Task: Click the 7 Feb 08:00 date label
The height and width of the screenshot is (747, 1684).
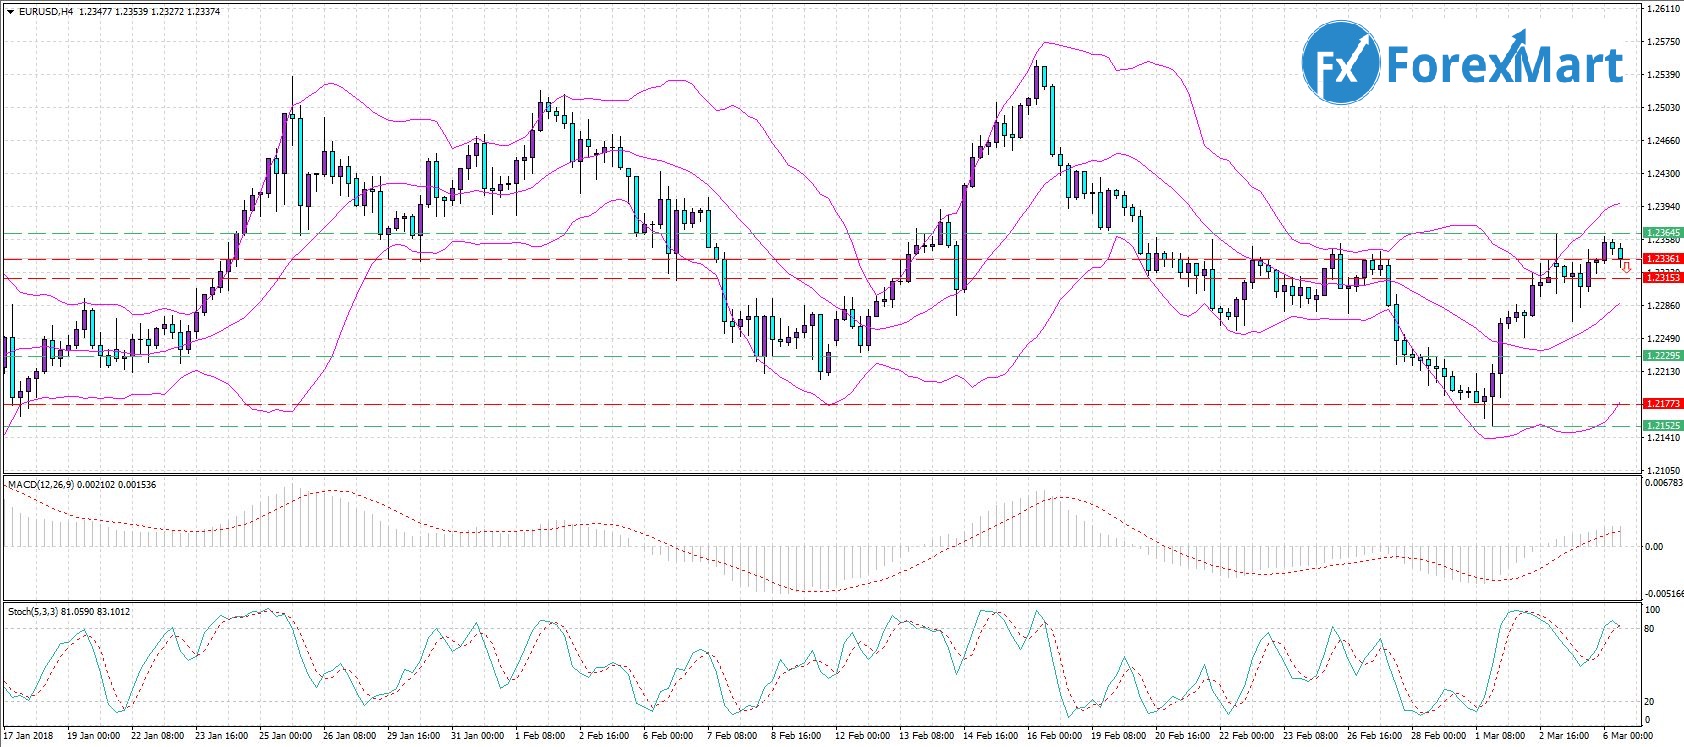Action: (x=732, y=736)
